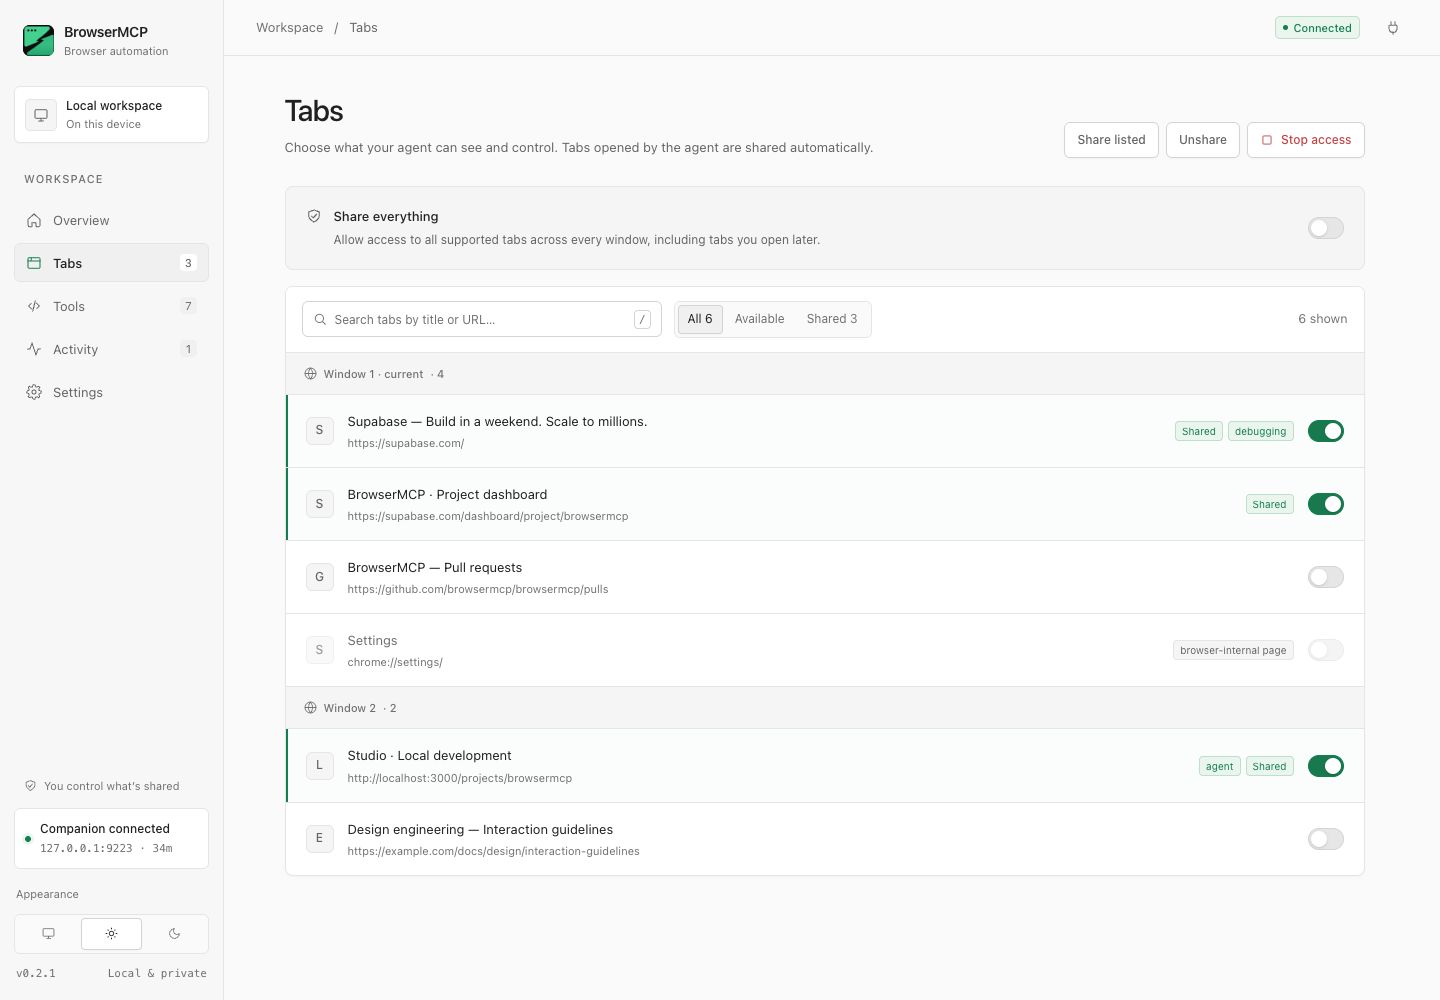This screenshot has width=1440, height=1000.
Task: Enable sharing for BrowserMCP Pull requests
Action: click(x=1326, y=577)
